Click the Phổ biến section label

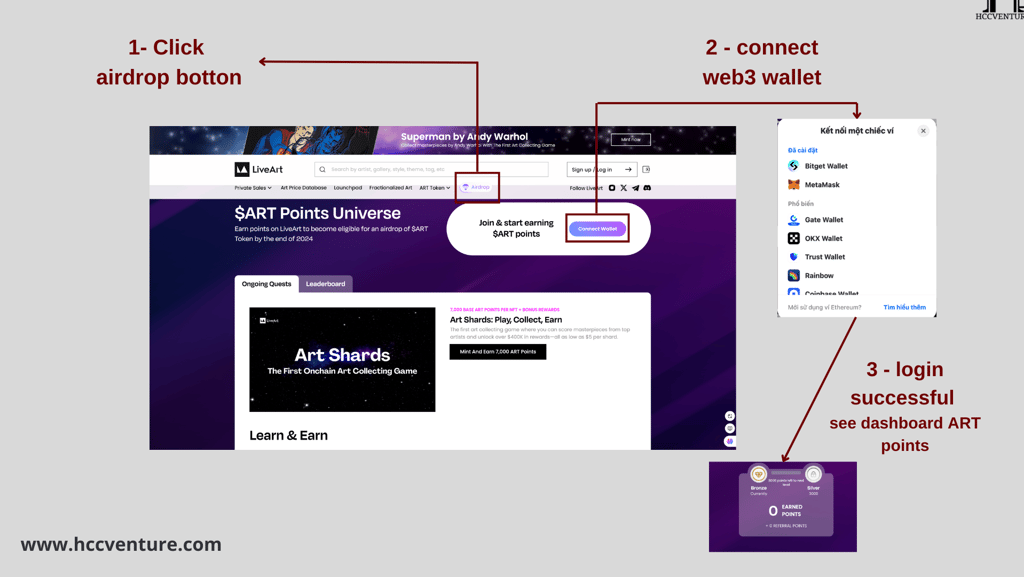(x=801, y=204)
